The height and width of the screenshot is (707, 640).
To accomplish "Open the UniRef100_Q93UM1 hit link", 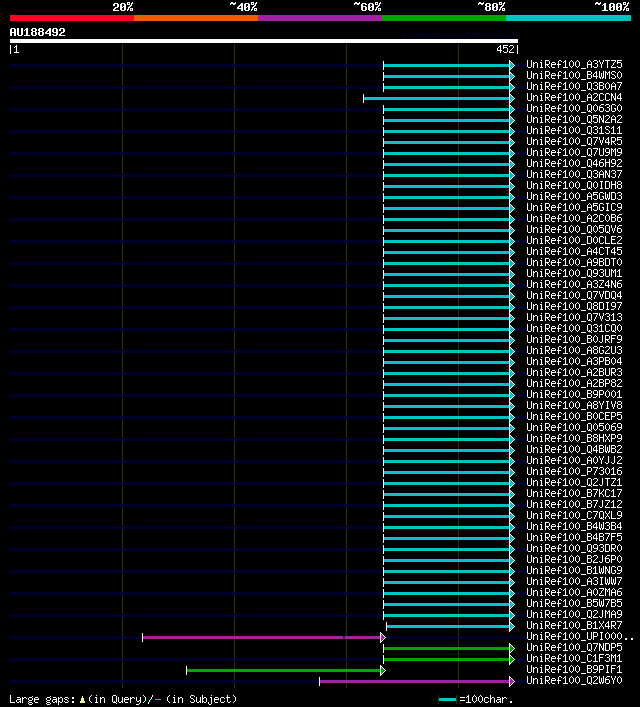I will (574, 273).
